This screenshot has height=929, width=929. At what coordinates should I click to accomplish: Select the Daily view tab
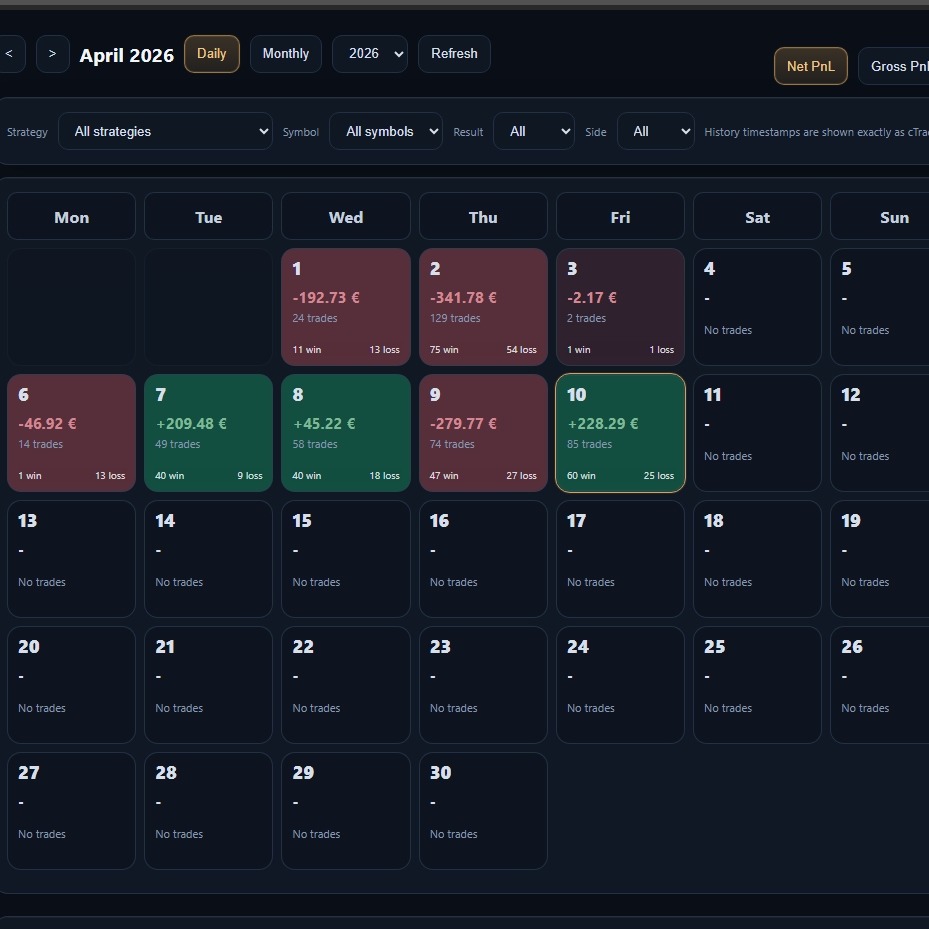click(x=211, y=54)
